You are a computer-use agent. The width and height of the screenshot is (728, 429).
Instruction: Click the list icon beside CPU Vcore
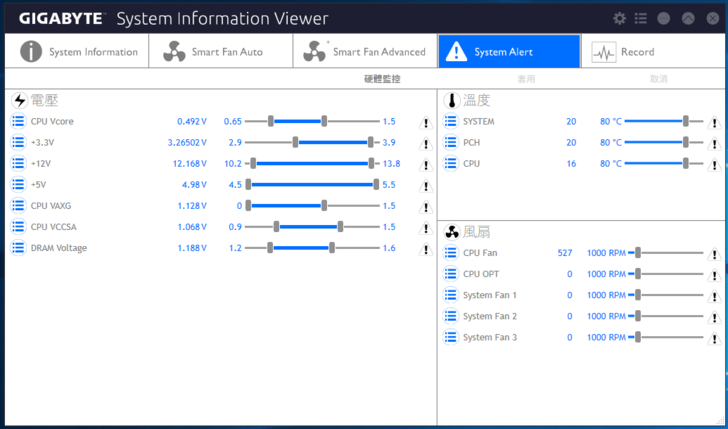18,121
